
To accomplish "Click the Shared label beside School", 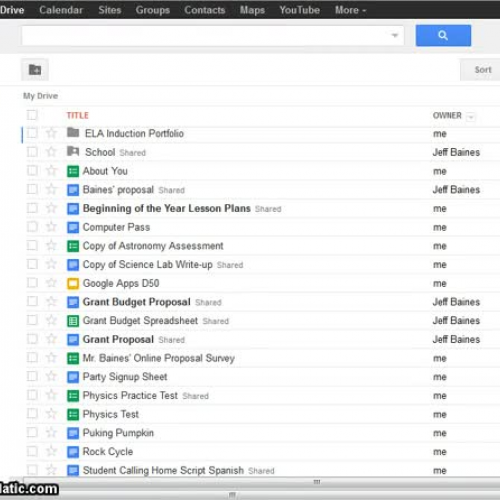I will 133,153.
